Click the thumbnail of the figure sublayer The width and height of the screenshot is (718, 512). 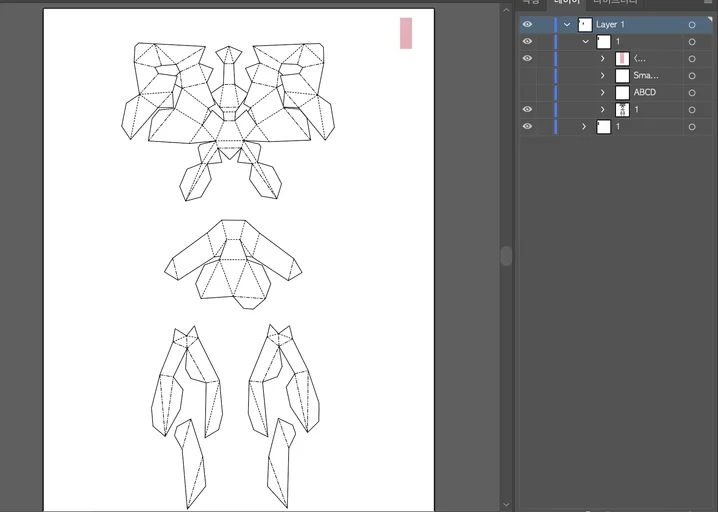click(x=622, y=110)
